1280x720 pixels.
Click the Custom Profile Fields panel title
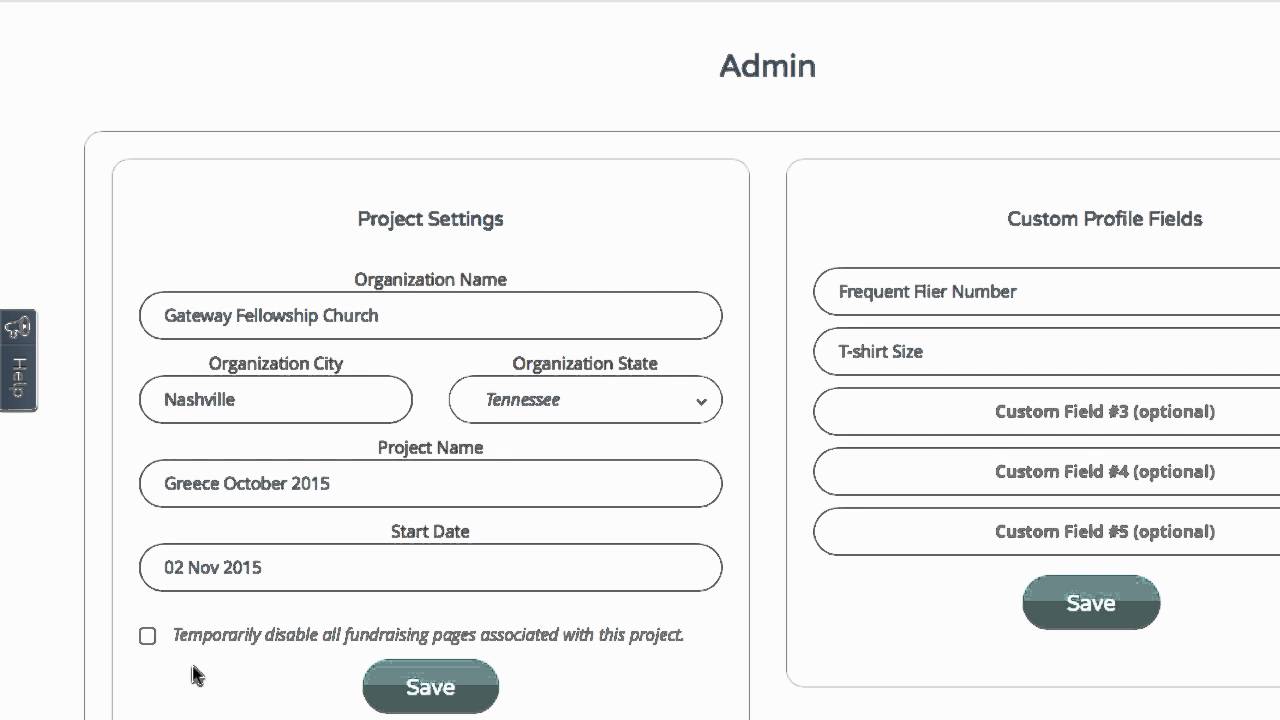click(1104, 219)
